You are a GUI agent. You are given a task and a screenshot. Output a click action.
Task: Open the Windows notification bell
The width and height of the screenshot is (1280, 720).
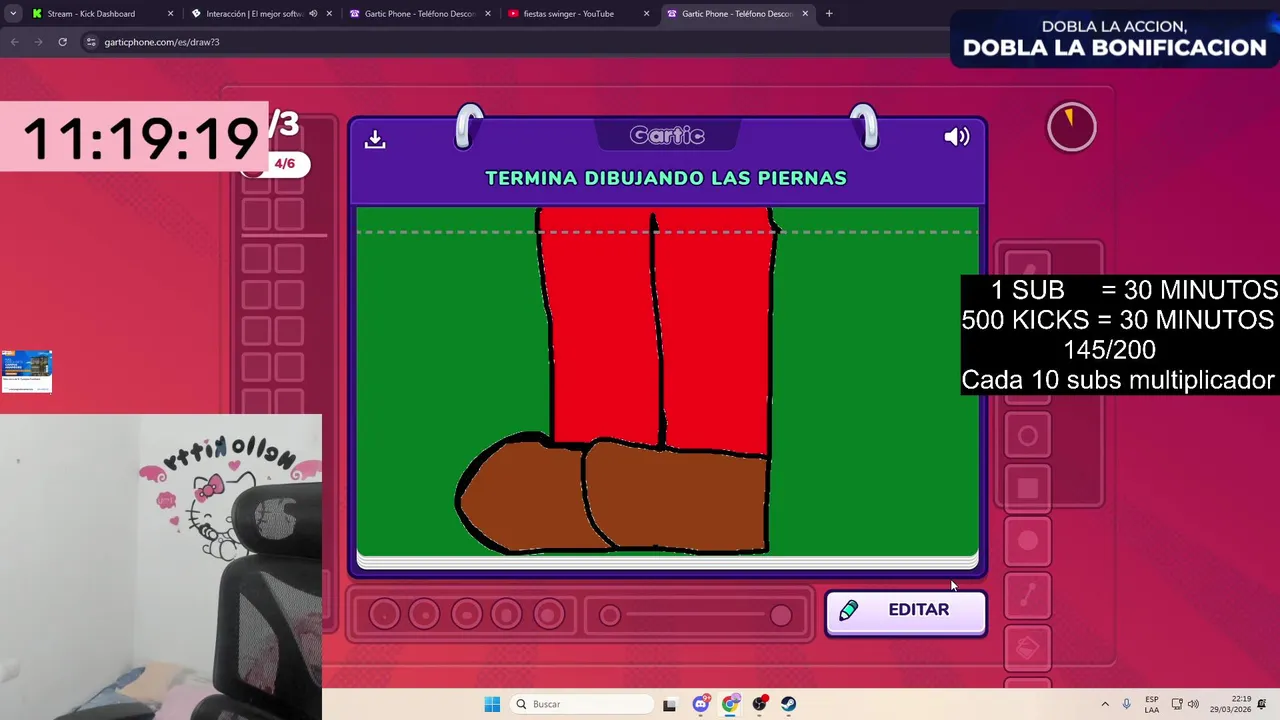tap(1262, 704)
